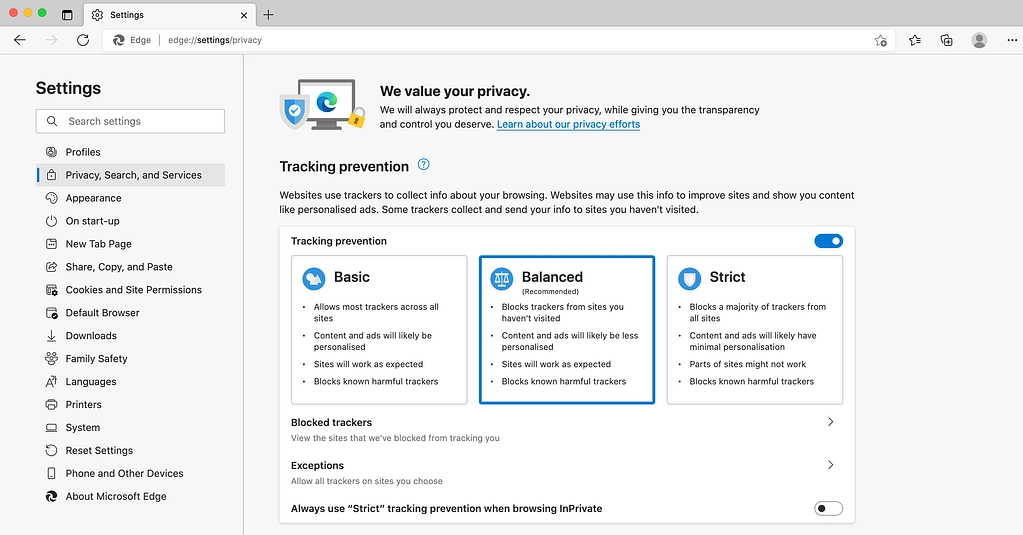Open the Blocked trackers row label
Screen dimensions: 1023x535
tap(331, 422)
